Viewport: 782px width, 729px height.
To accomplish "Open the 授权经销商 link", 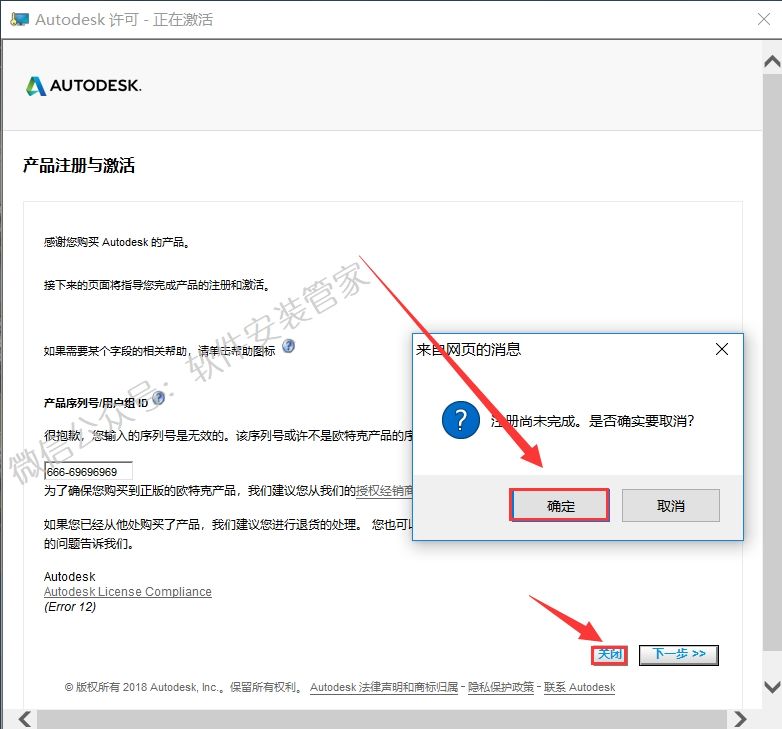I will 384,491.
